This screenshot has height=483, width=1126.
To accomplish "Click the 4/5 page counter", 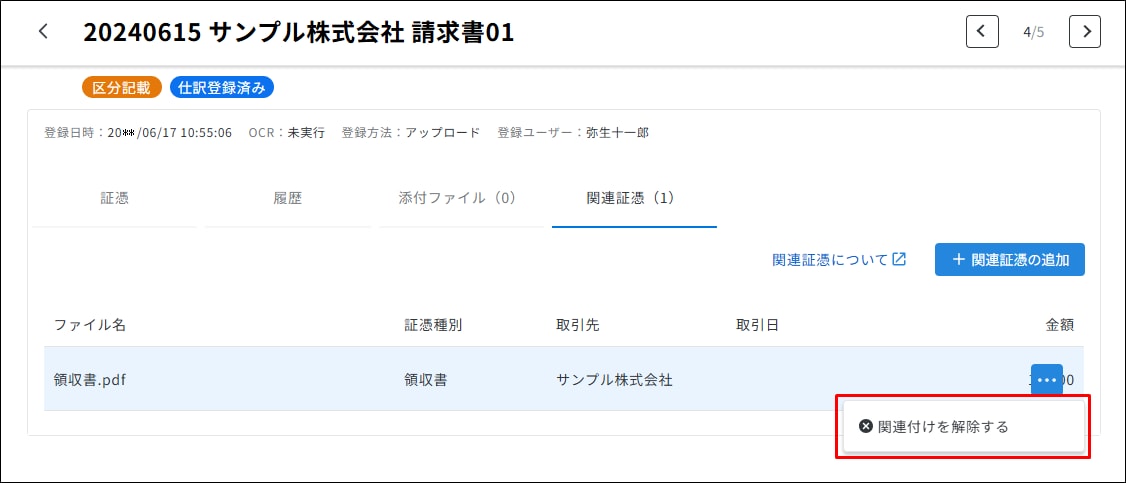I will 1033,32.
